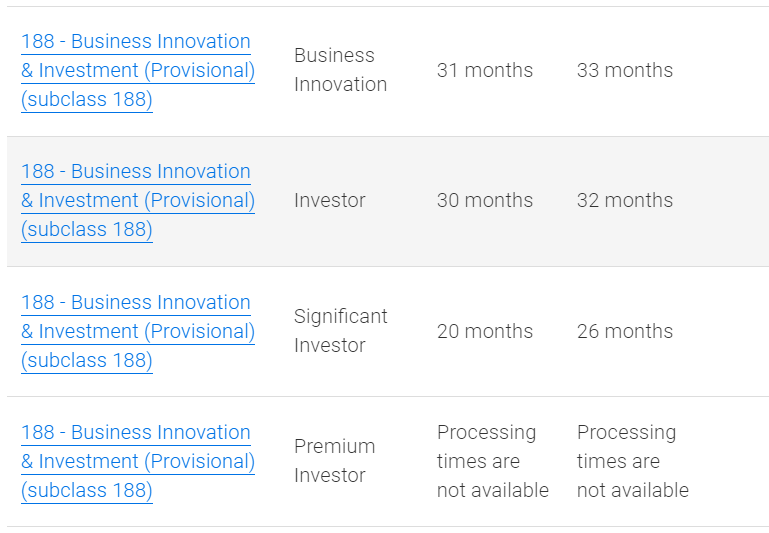Click '(subclass 188)' text in the Premium Investor row
The image size is (769, 533).
pos(87,490)
